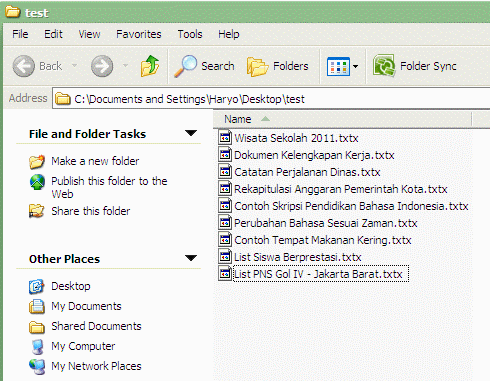Collapse the Other Places panel
Screen dimensions: 490x381
[x=191, y=258]
